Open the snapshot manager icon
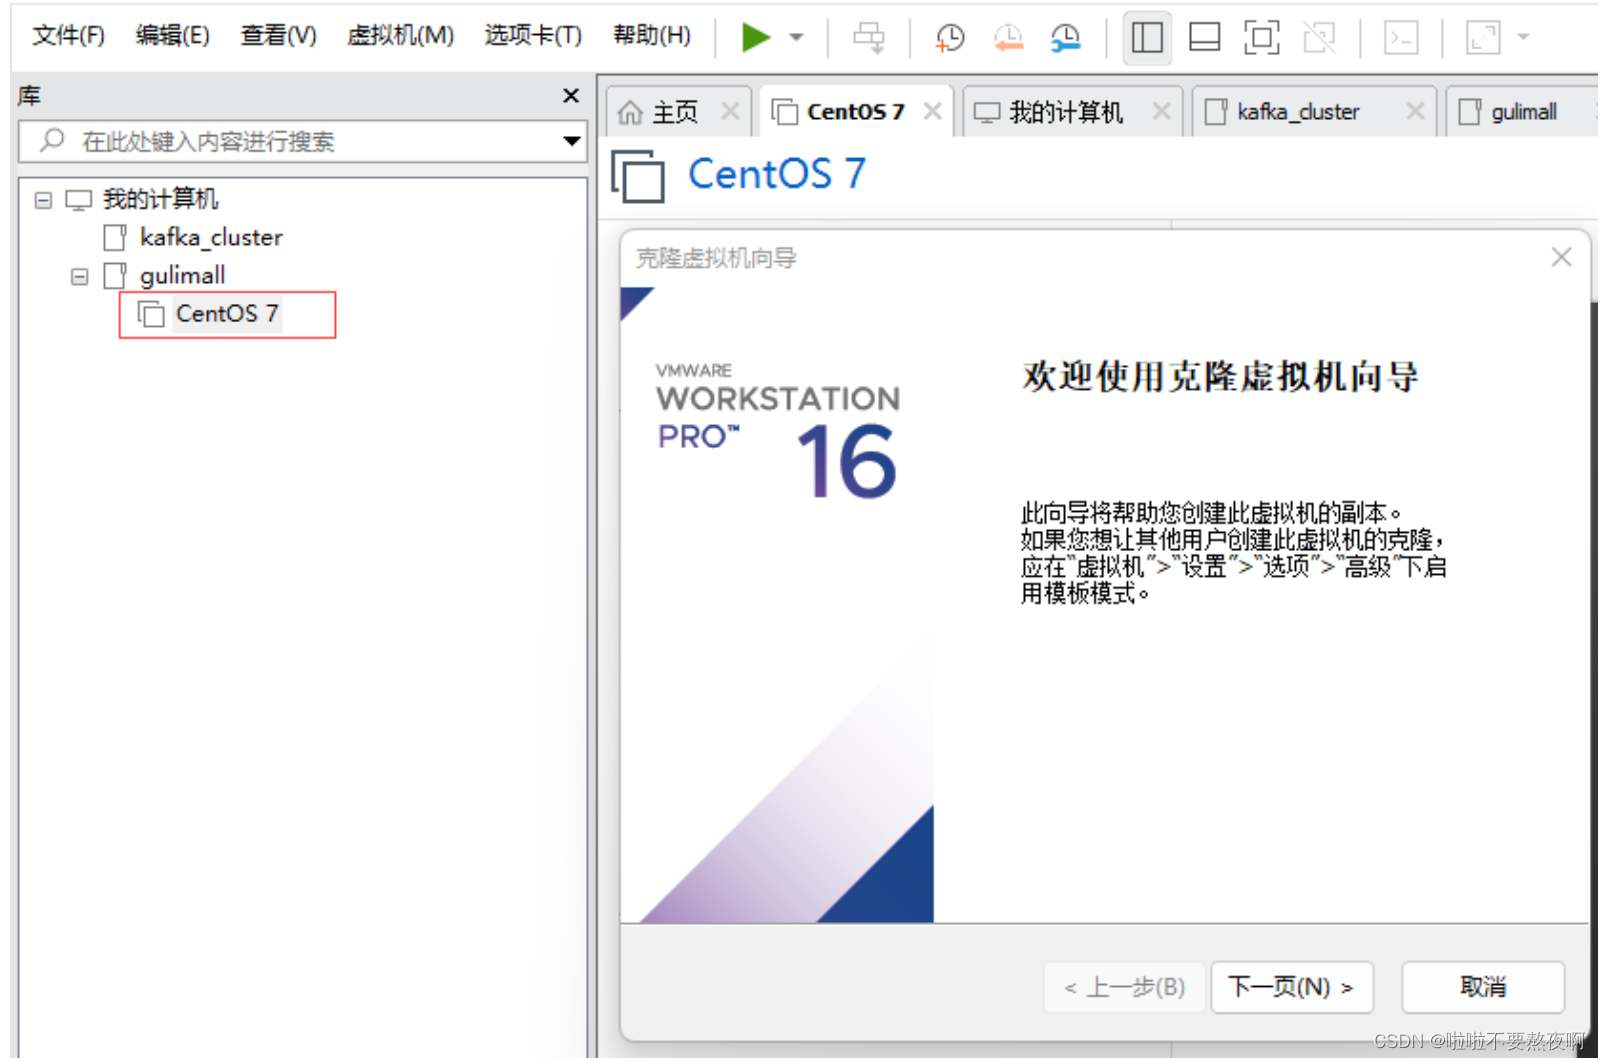Screen dimensions: 1601x1061 click(x=1065, y=38)
